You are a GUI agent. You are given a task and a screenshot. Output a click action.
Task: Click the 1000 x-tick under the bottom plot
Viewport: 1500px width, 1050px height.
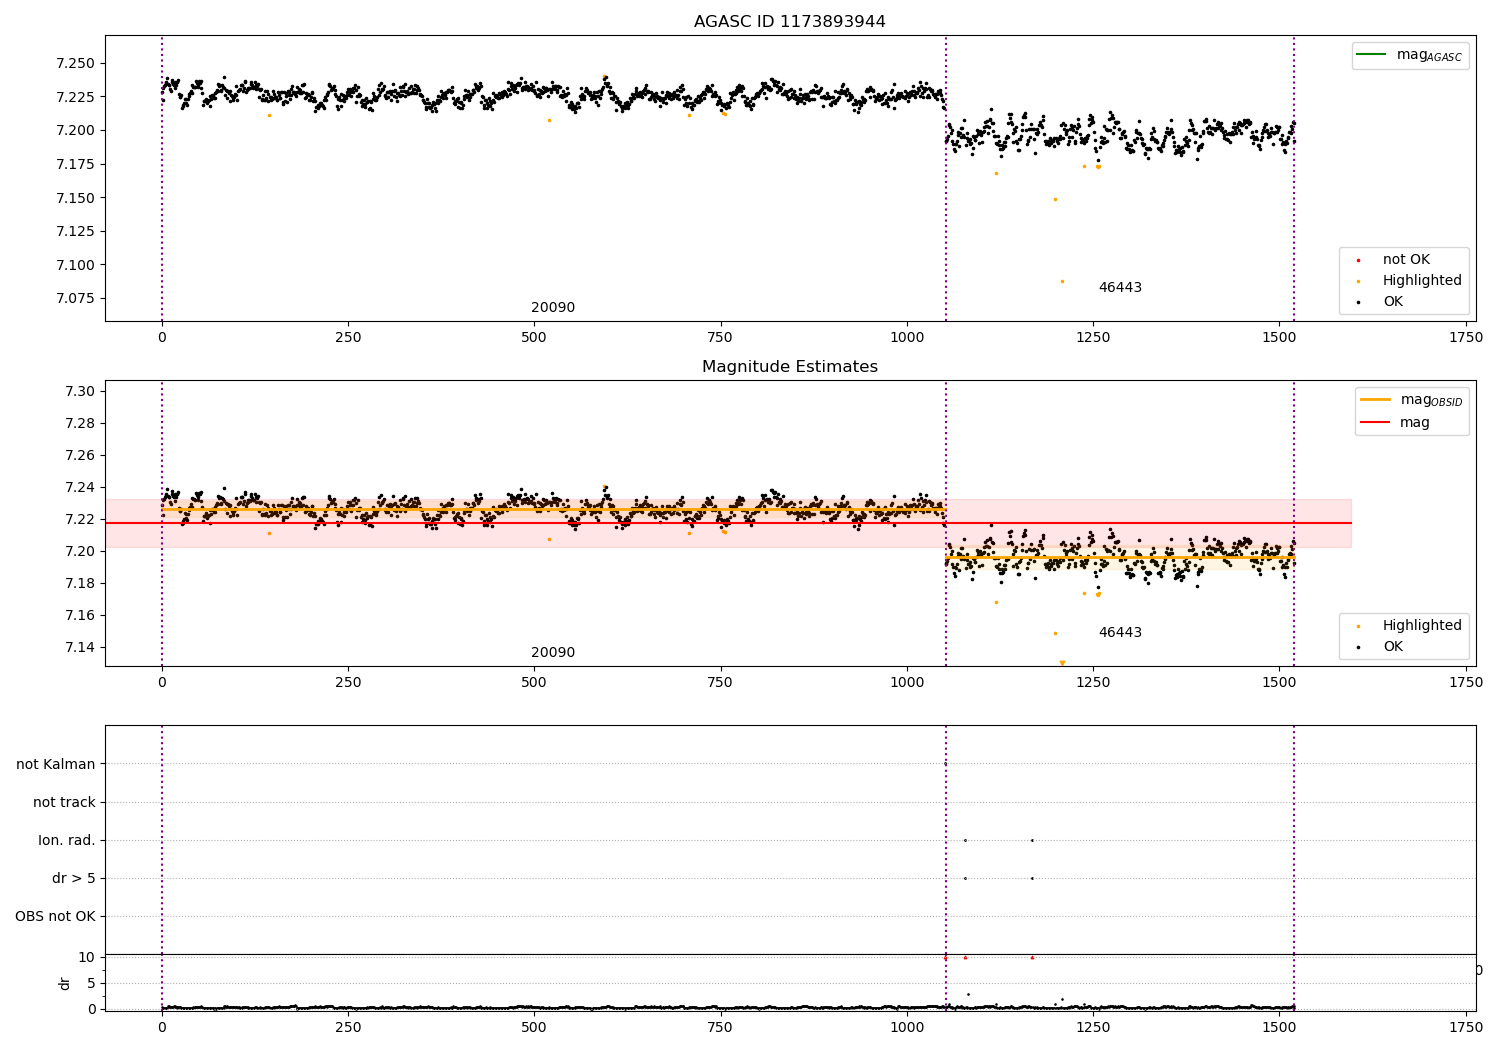907,1028
